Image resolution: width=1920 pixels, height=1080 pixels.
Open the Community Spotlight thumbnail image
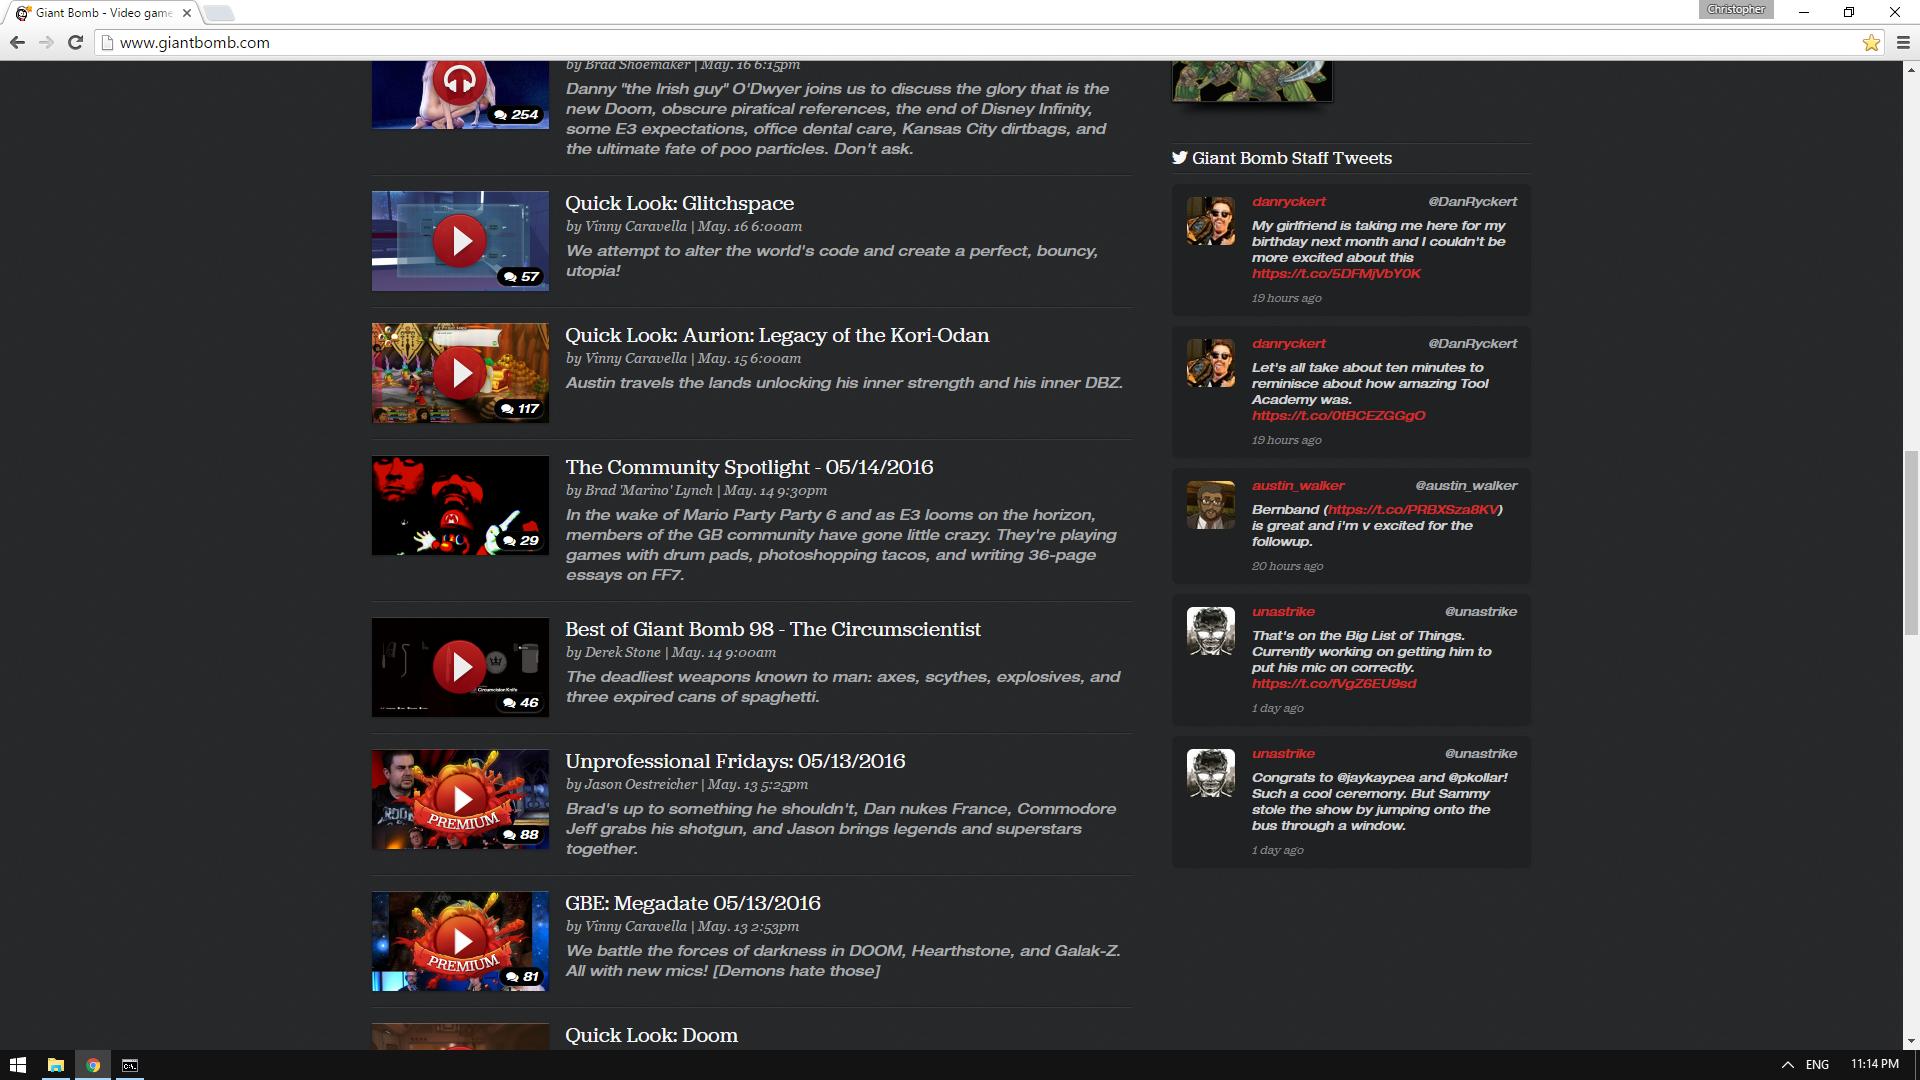460,506
